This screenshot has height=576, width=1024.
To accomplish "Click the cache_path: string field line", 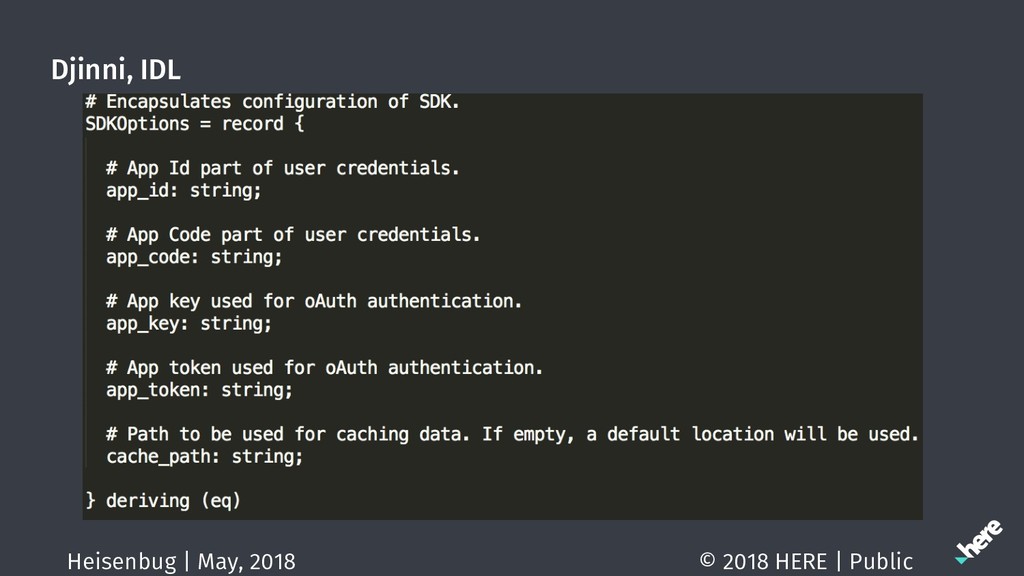I will tap(204, 456).
